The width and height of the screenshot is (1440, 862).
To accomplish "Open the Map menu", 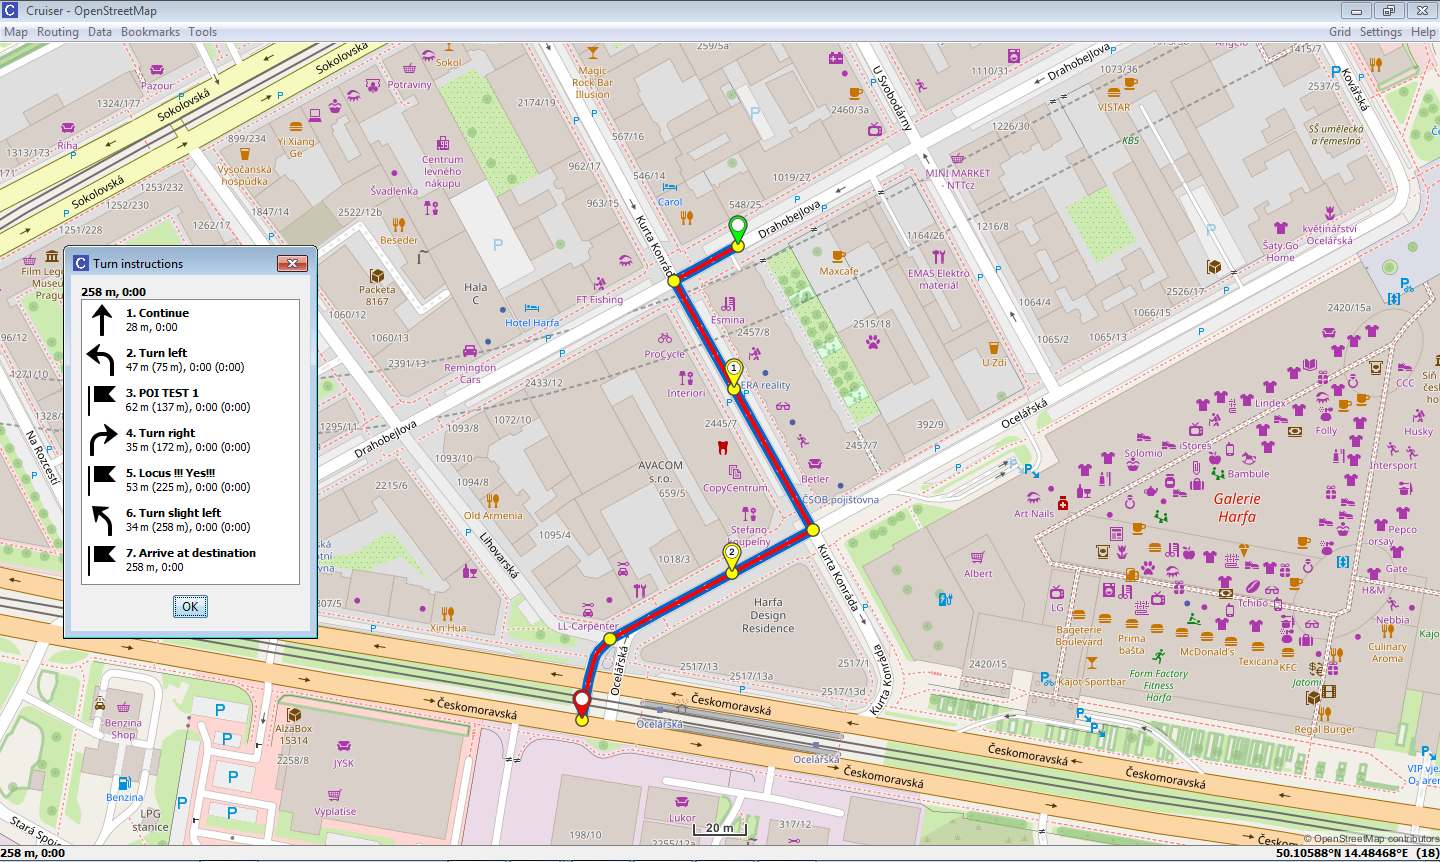I will 16,32.
